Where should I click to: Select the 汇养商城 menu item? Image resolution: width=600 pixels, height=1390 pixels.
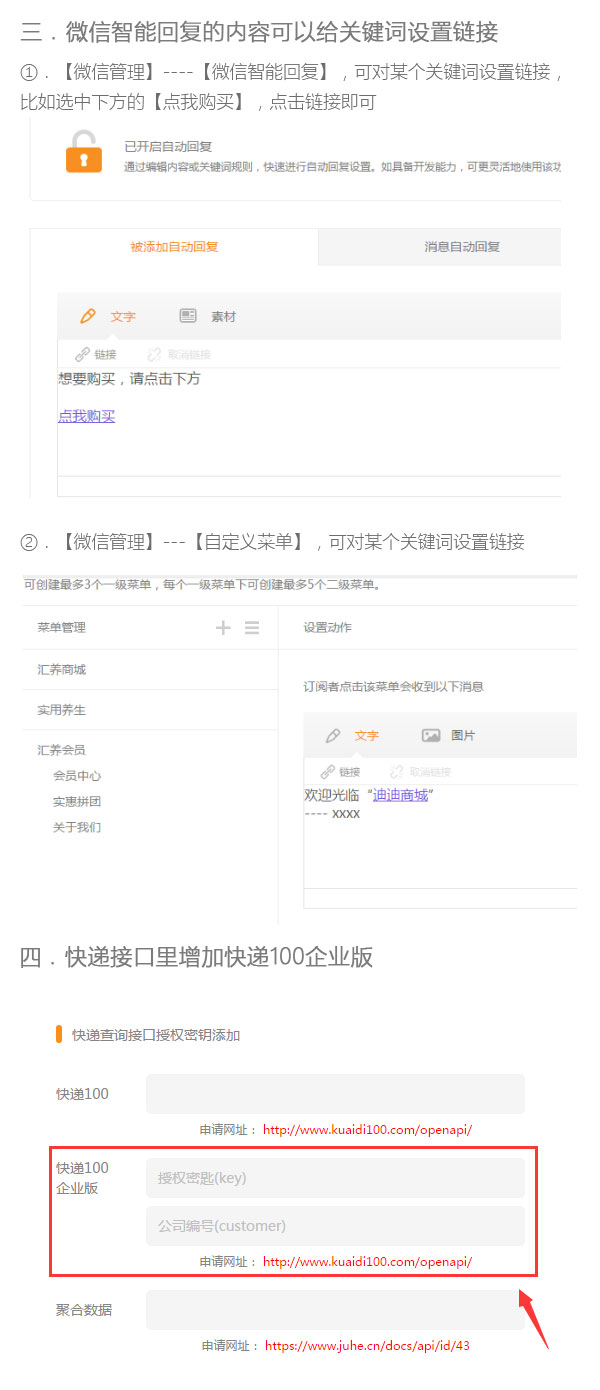pyautogui.click(x=62, y=669)
